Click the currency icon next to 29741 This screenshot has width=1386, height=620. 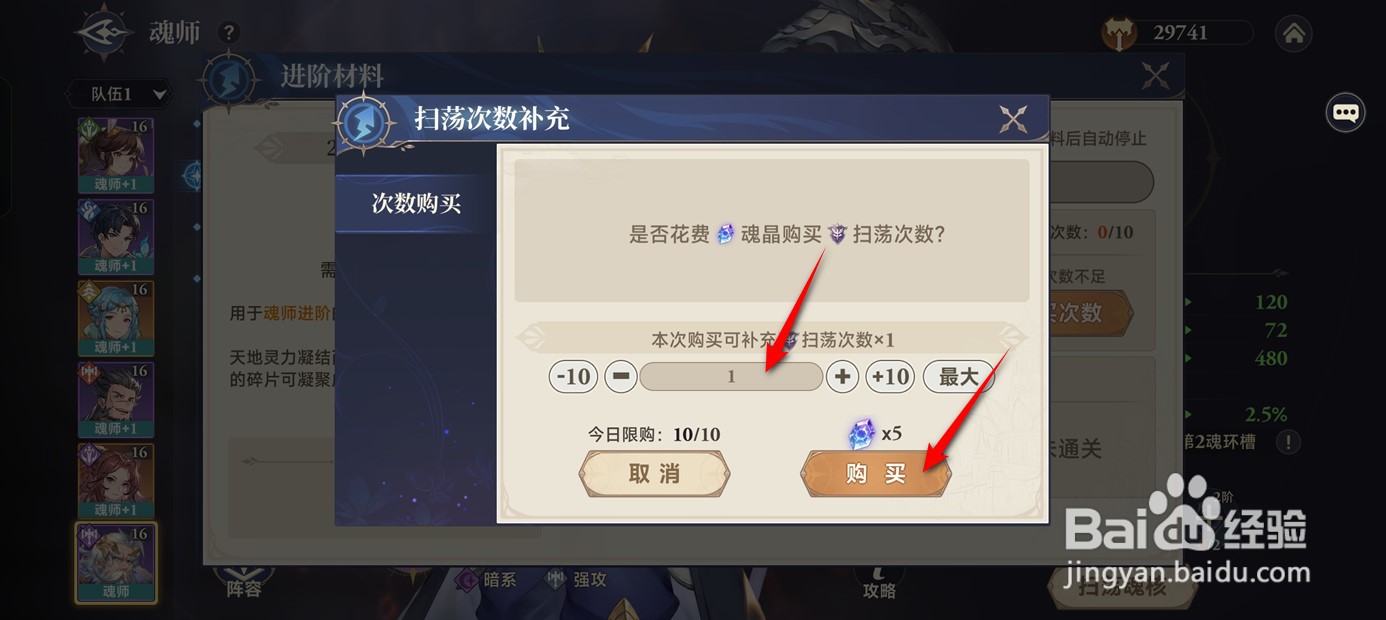(1120, 33)
